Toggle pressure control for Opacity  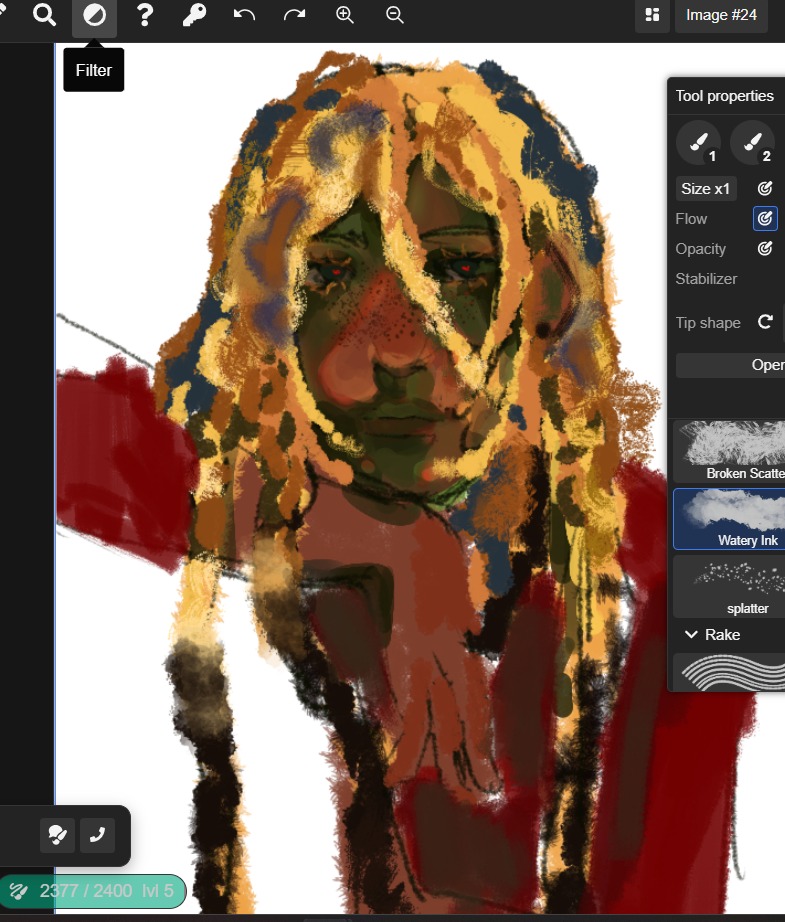[x=764, y=249]
